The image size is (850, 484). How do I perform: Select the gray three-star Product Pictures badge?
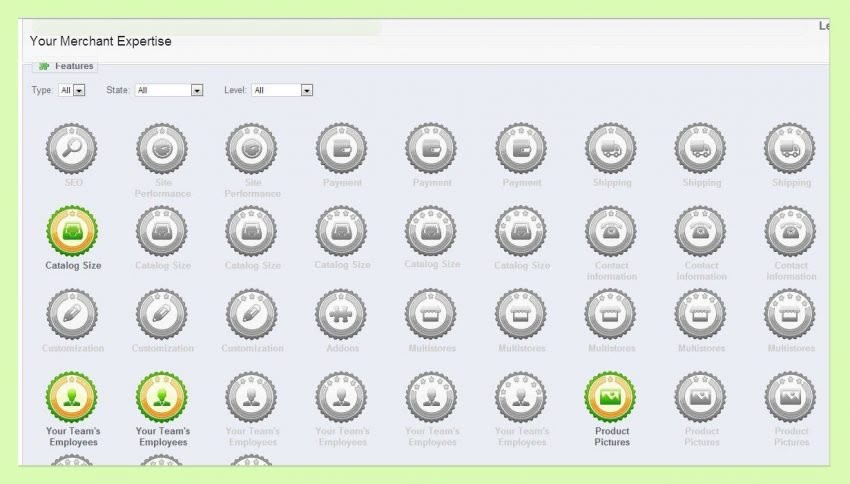pos(790,397)
